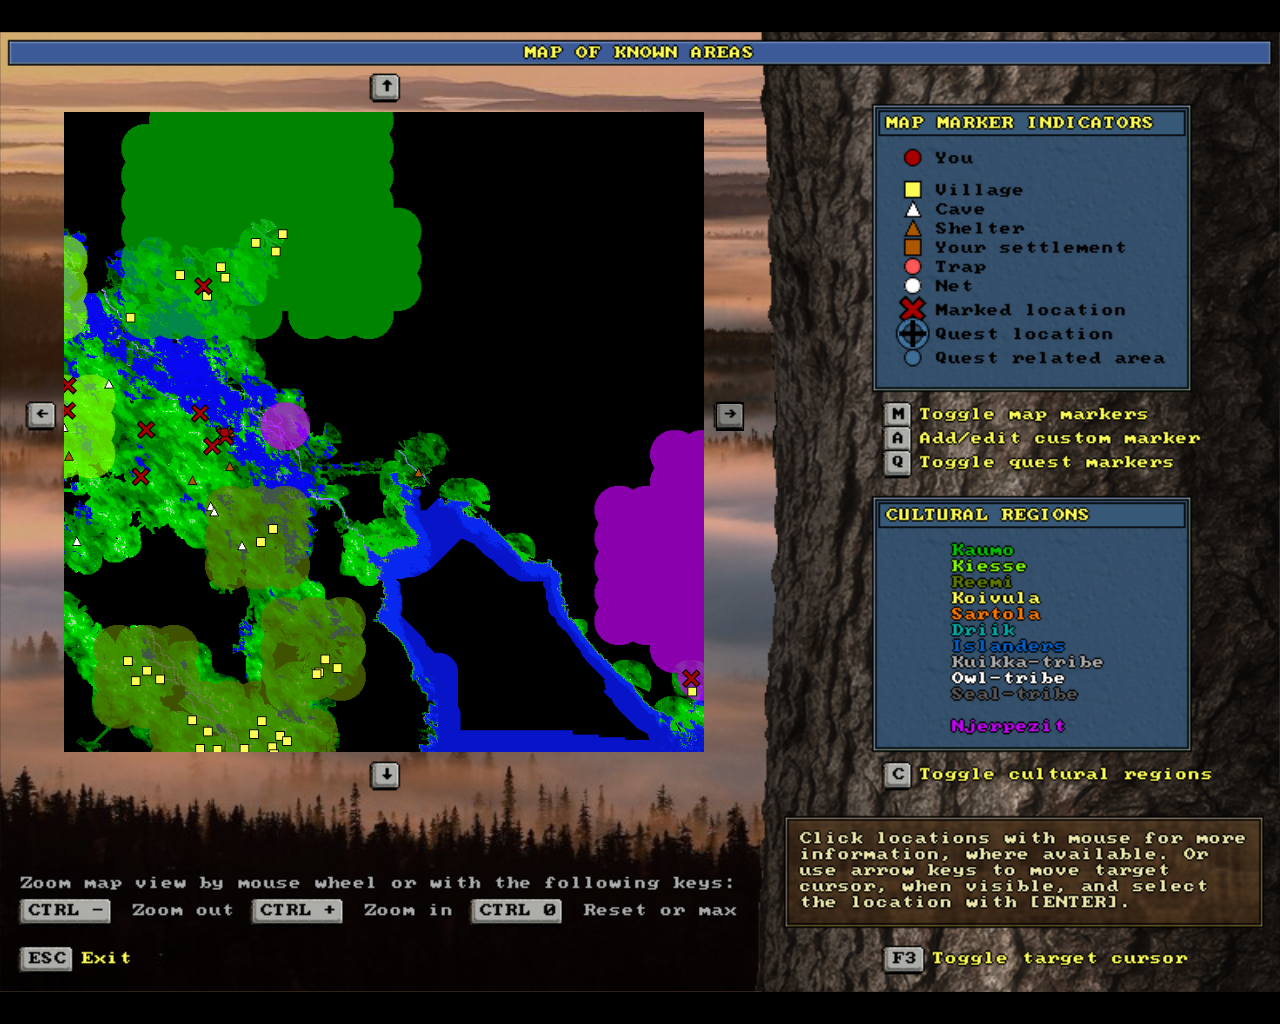Click the 'Click locations with mouse' help text box

coord(1024,871)
